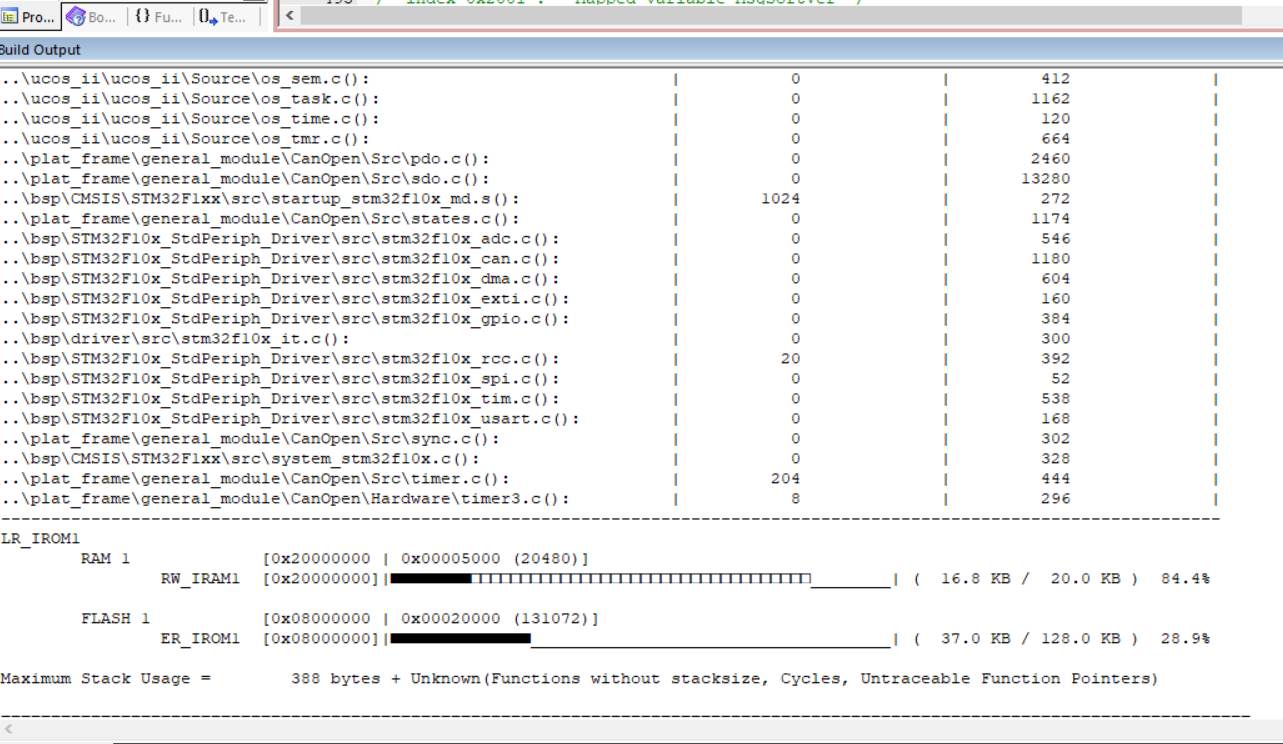
Task: Select the os_time.c() output line
Action: click(608, 118)
